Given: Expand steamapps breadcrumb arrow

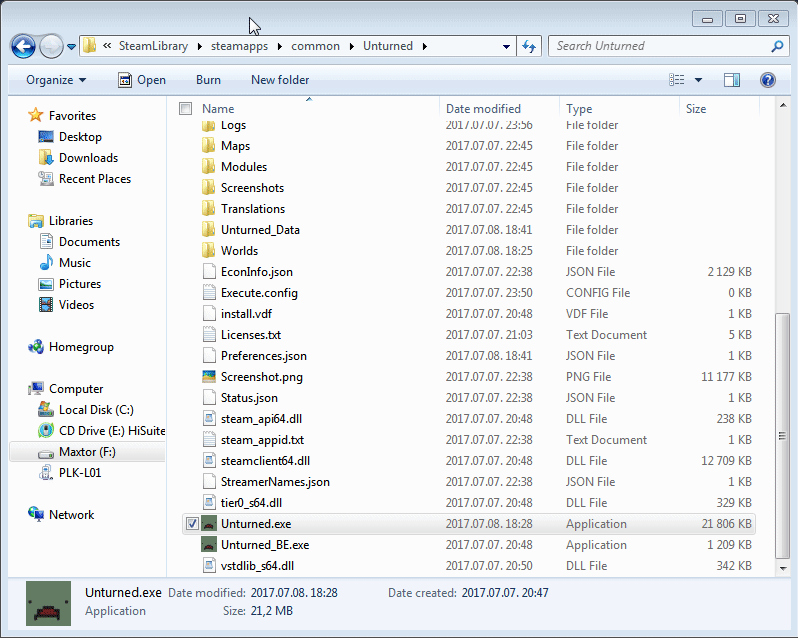Looking at the screenshot, I should click(x=279, y=46).
